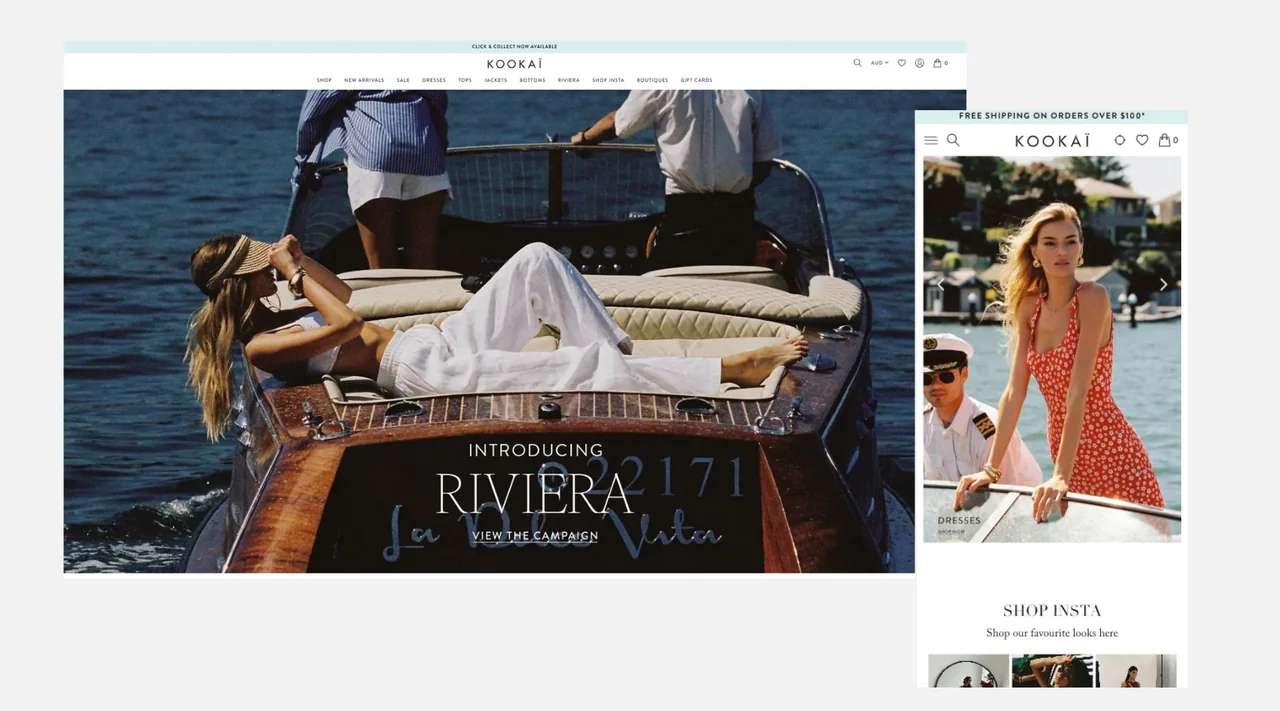
Task: Expand the AUD currency dropdown
Action: point(879,63)
